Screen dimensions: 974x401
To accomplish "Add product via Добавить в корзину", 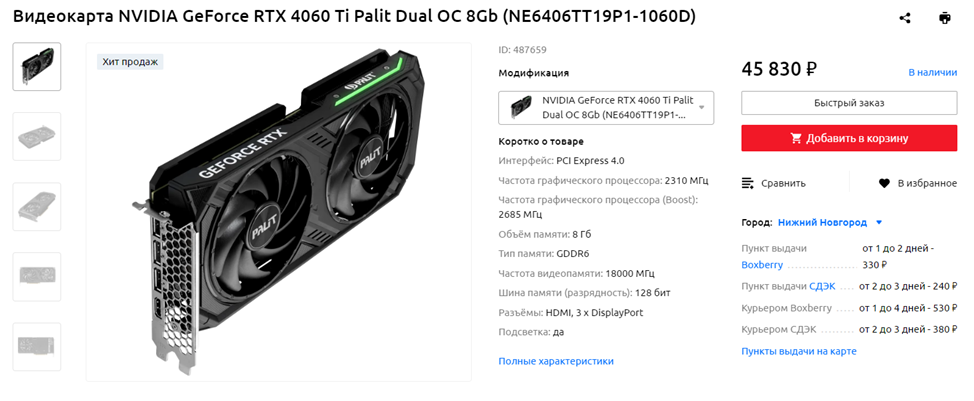I will pyautogui.click(x=849, y=138).
